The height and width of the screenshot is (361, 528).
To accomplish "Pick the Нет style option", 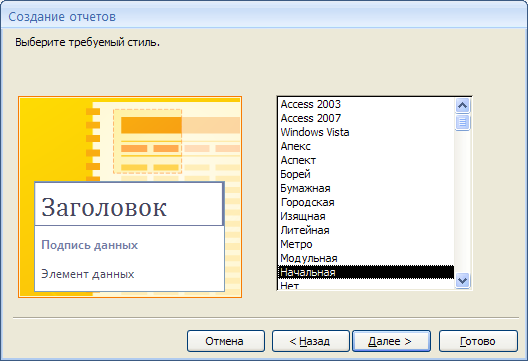I will click(366, 285).
